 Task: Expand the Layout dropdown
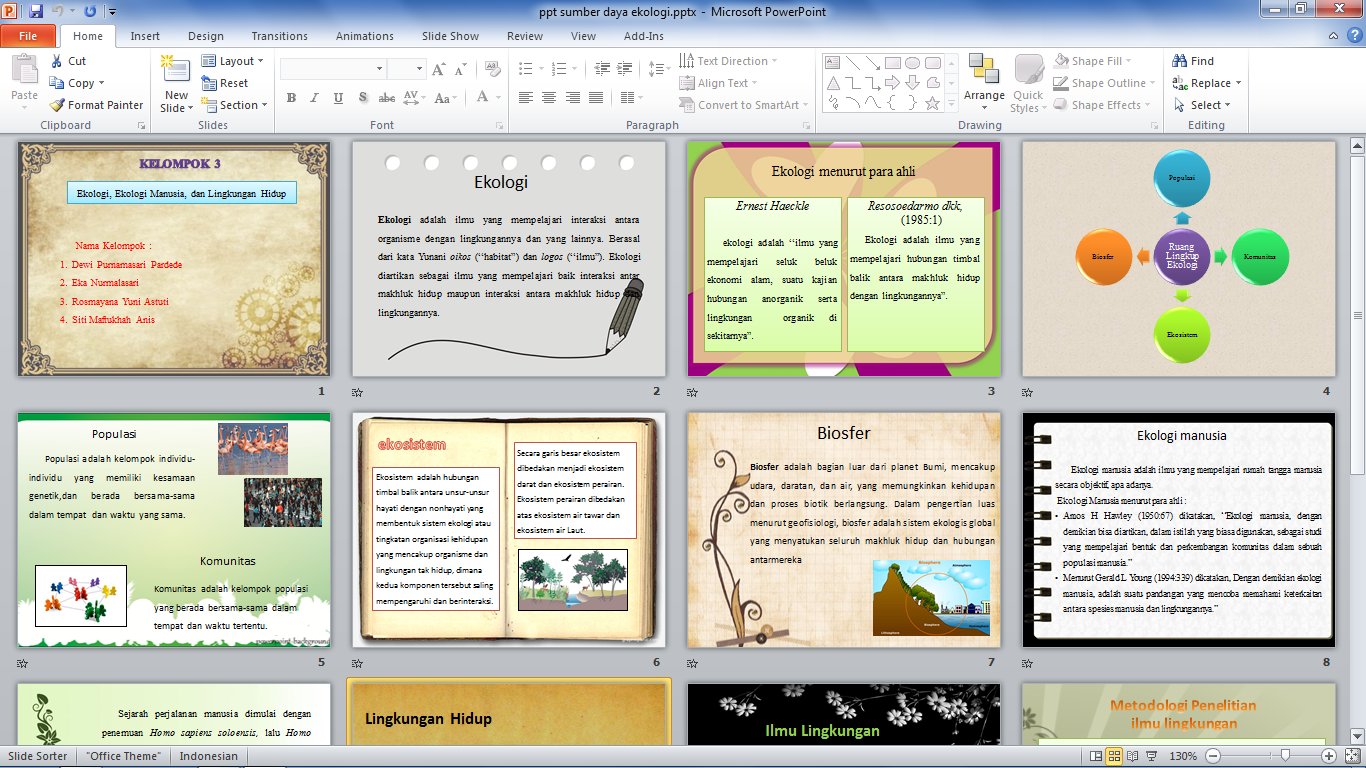[232, 61]
